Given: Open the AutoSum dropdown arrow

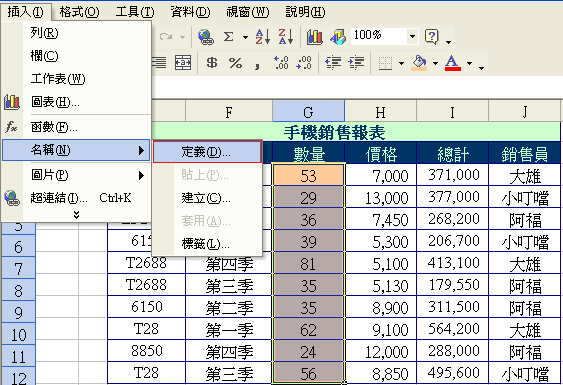Looking at the screenshot, I should pos(245,37).
